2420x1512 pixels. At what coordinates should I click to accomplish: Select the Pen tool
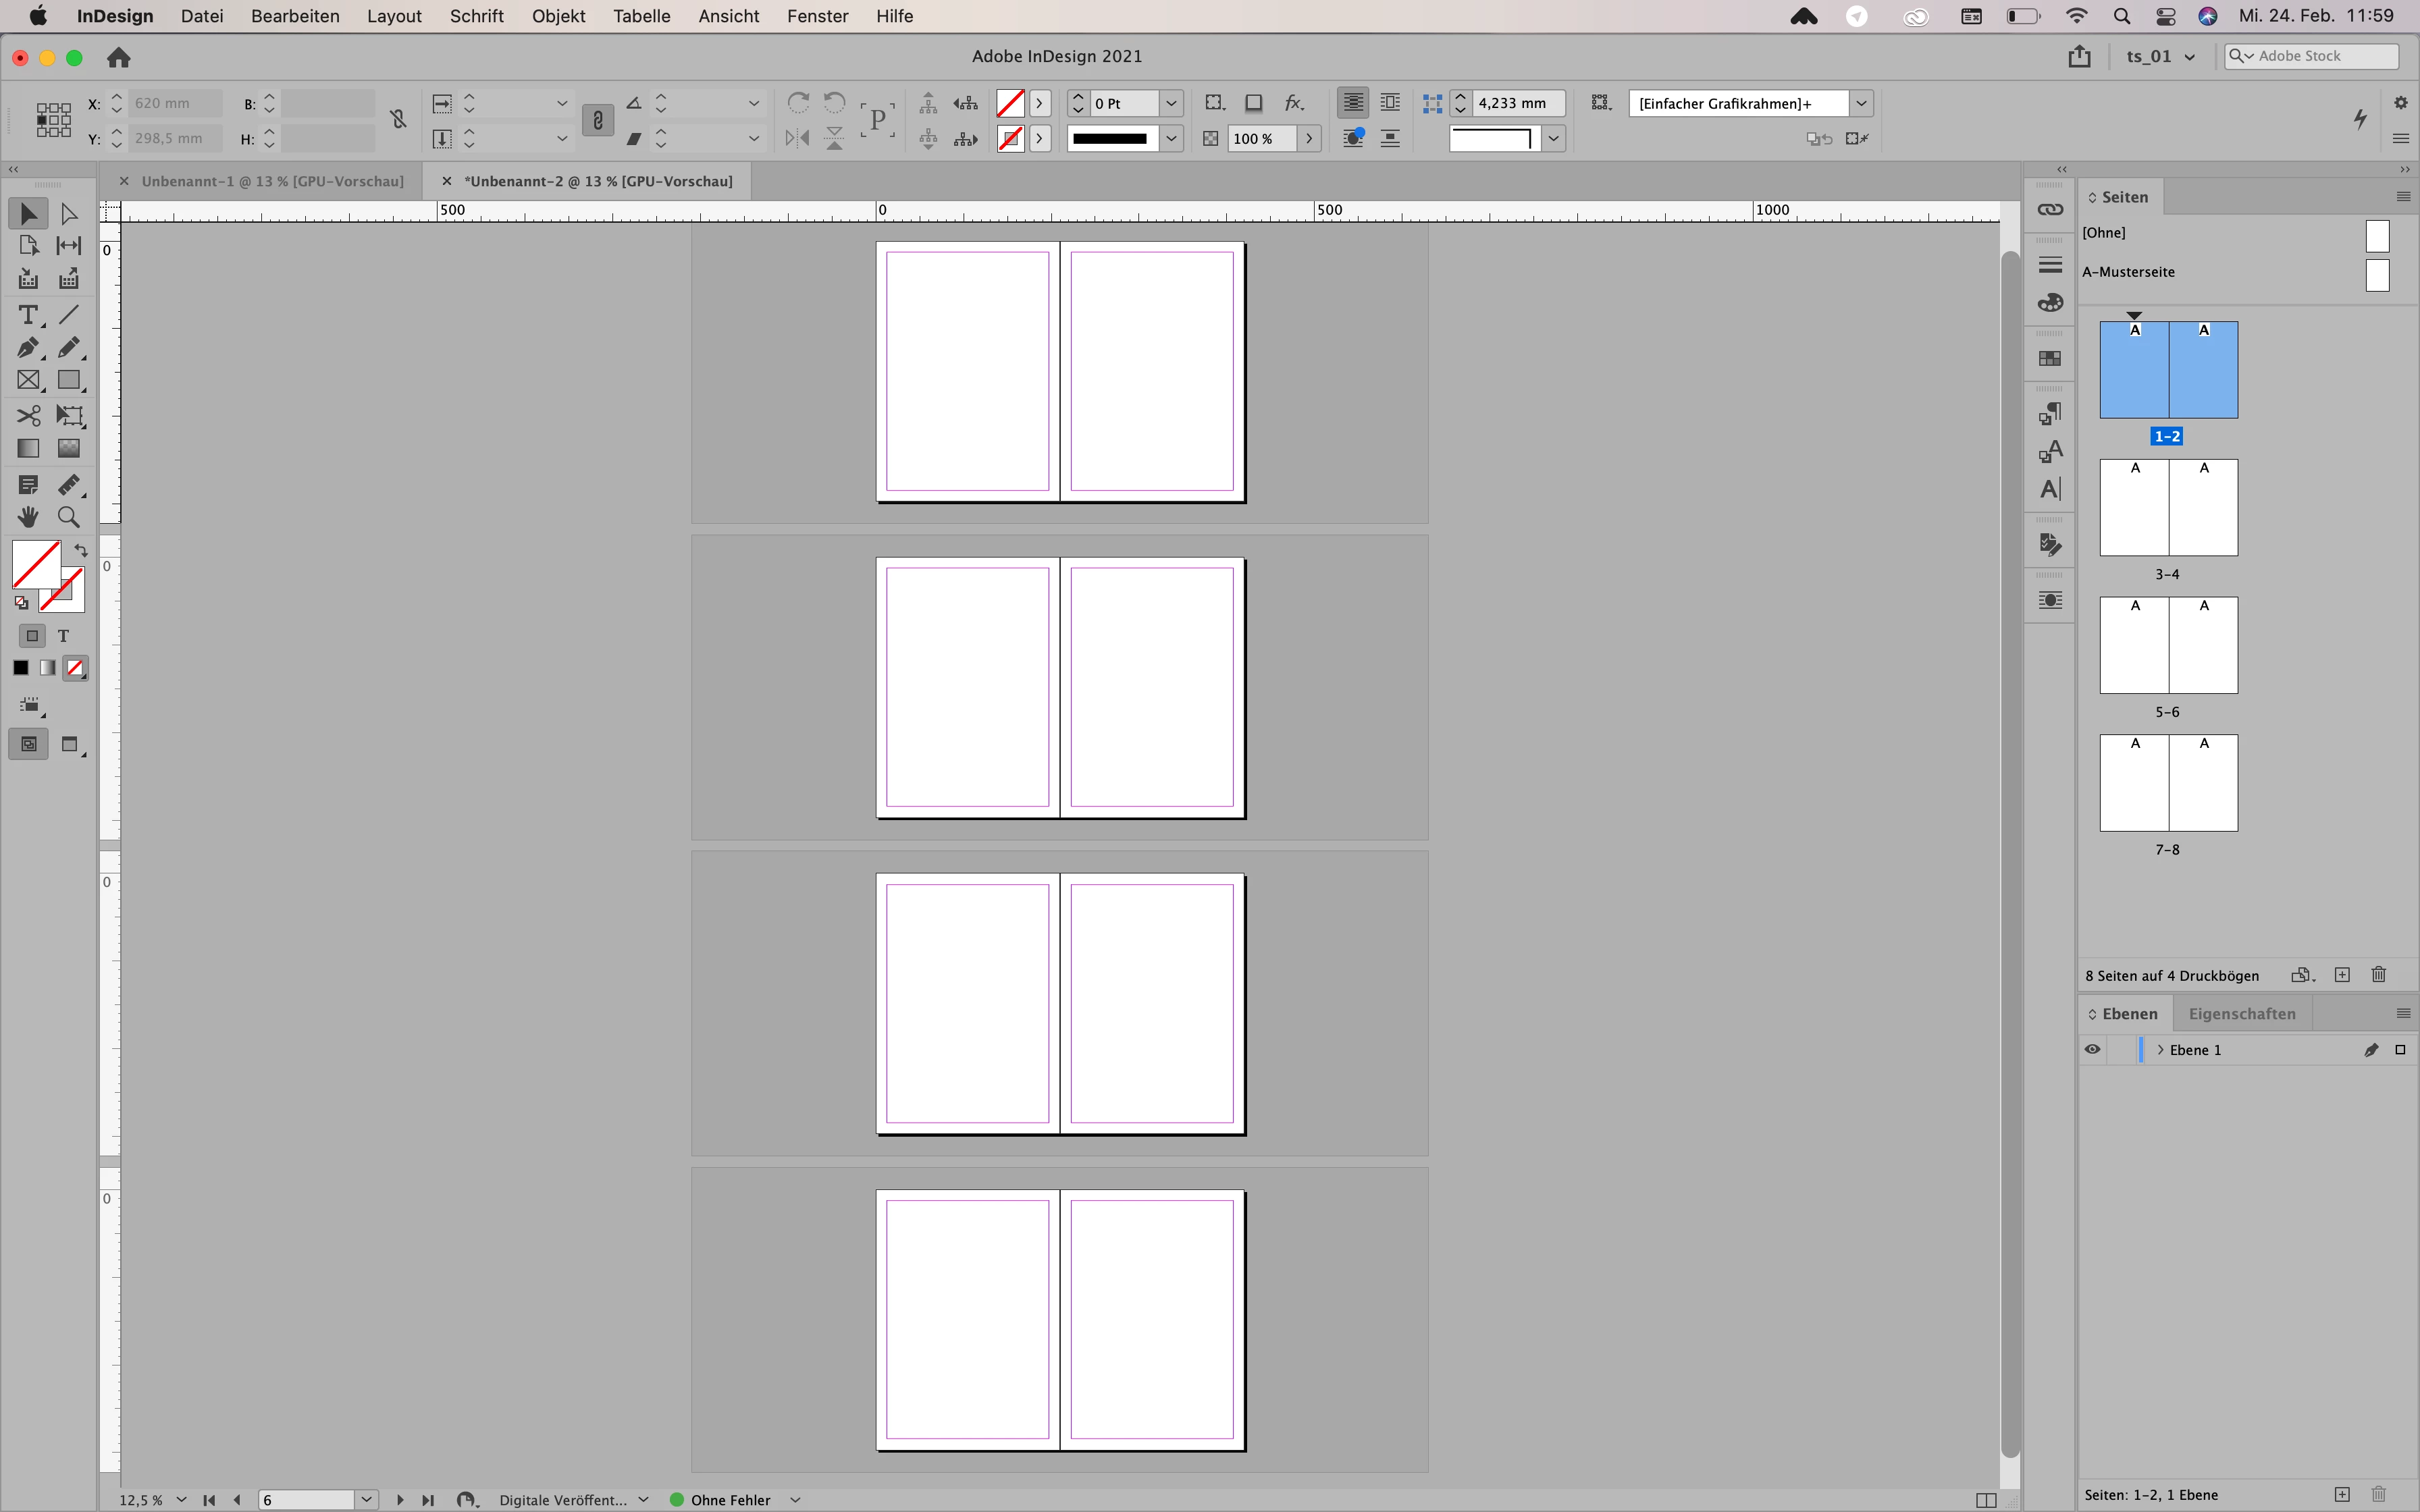[x=27, y=348]
